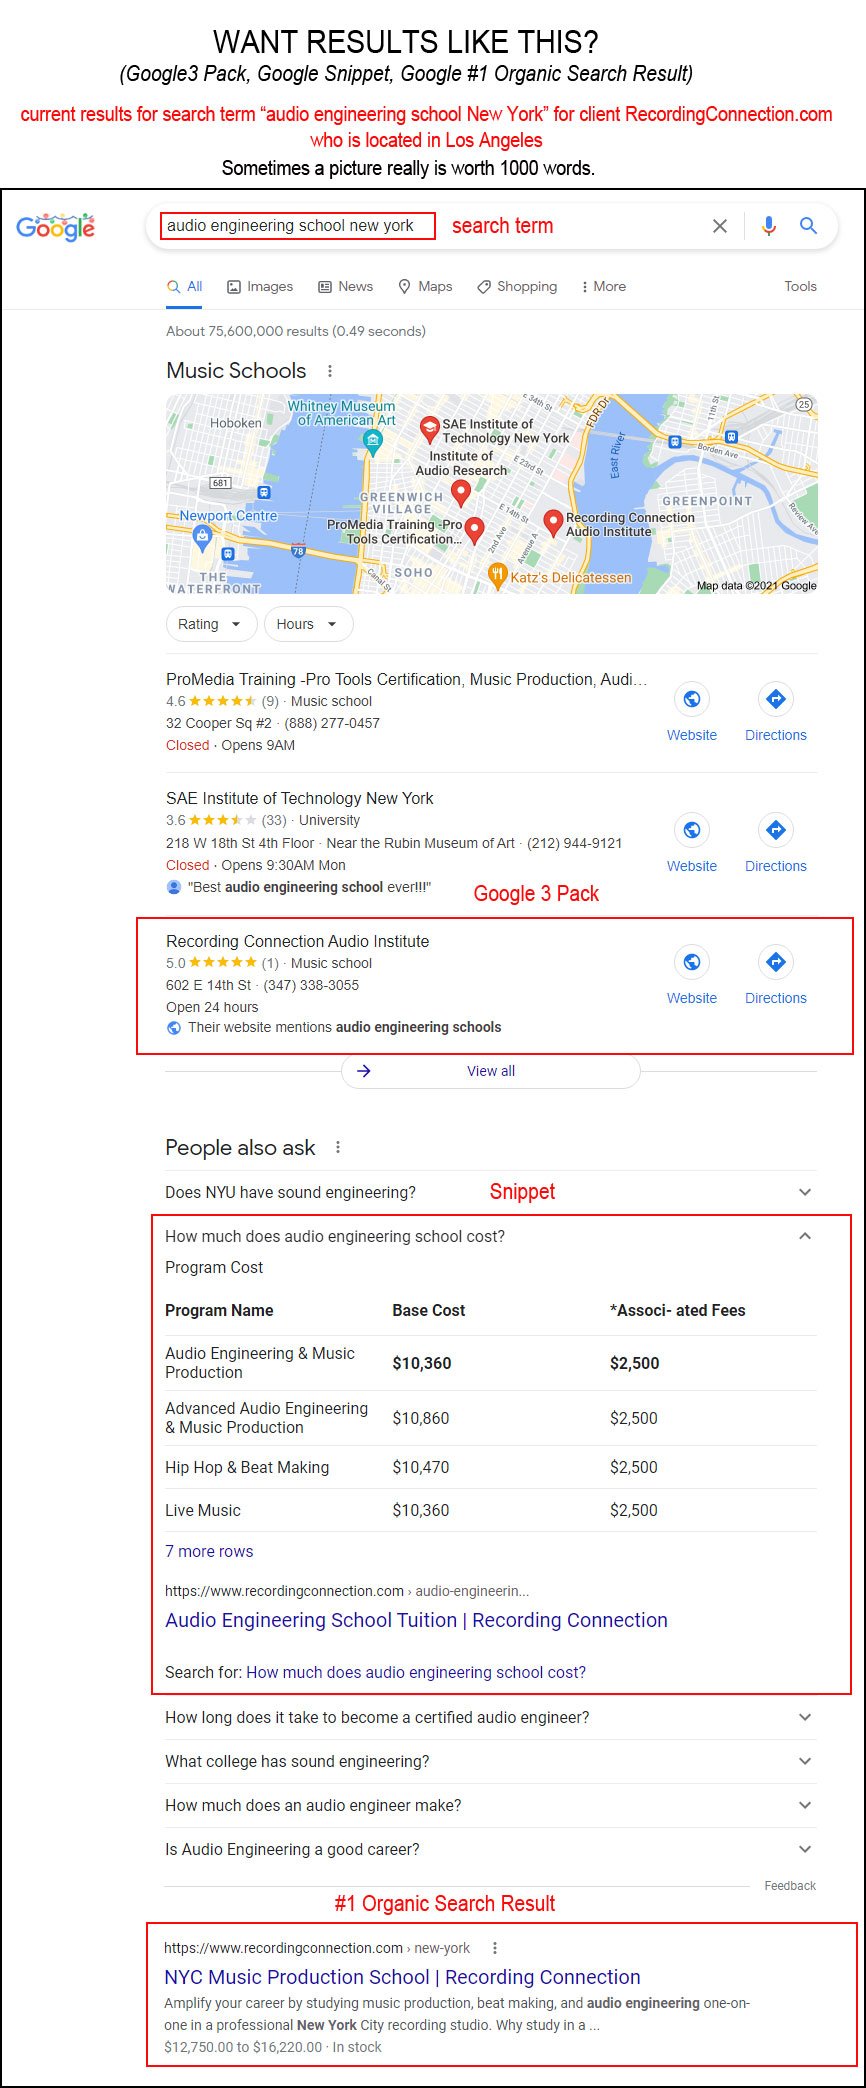
Task: Open the Rating filter dropdown
Action: pyautogui.click(x=211, y=624)
